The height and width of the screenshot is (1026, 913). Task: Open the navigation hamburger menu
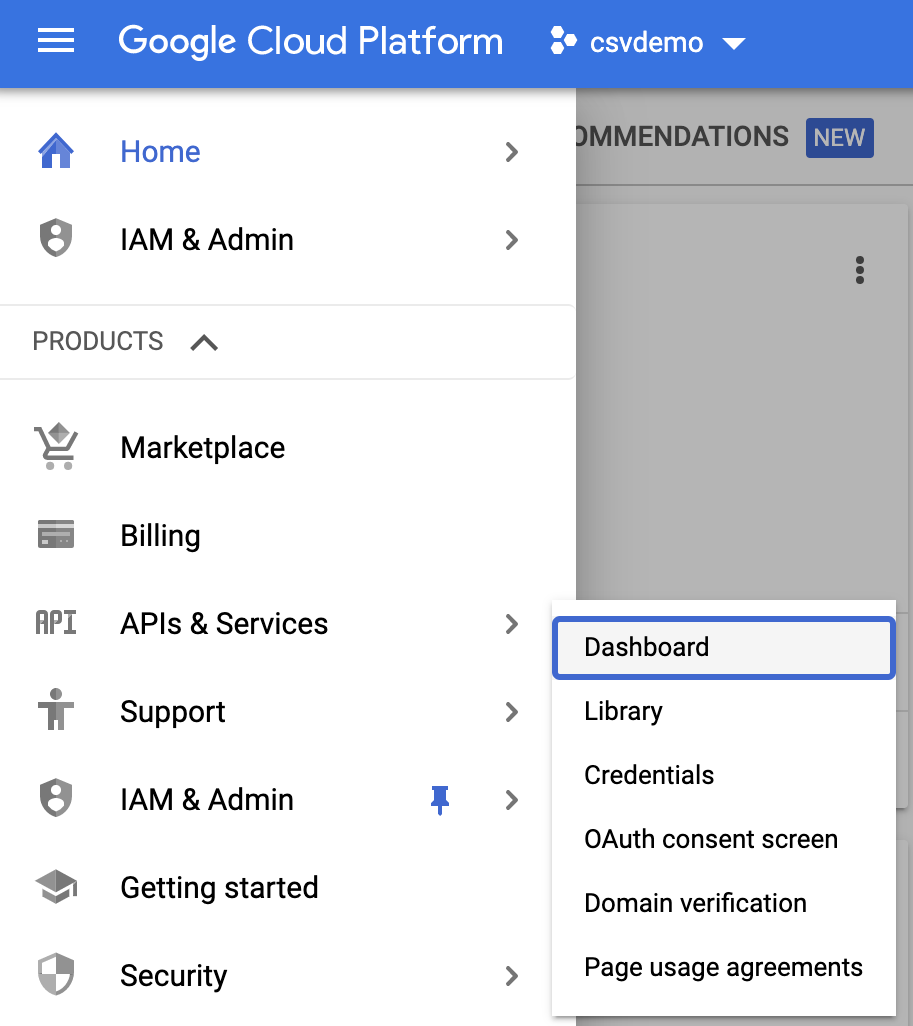tap(55, 42)
